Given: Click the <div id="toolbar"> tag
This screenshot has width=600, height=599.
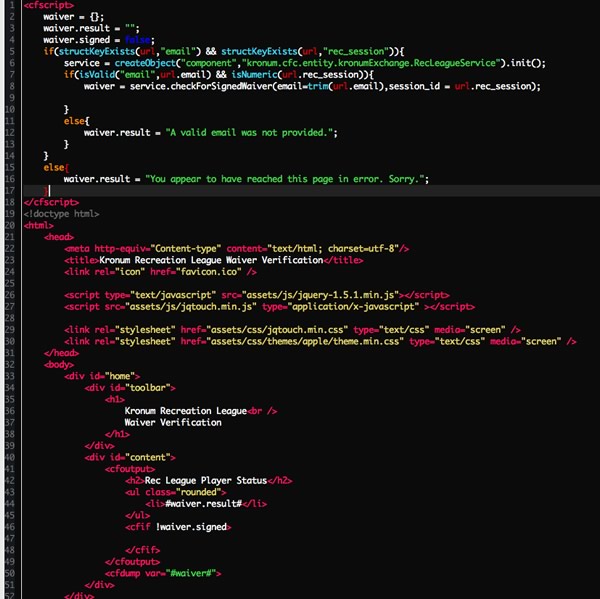Looking at the screenshot, I should pos(130,388).
